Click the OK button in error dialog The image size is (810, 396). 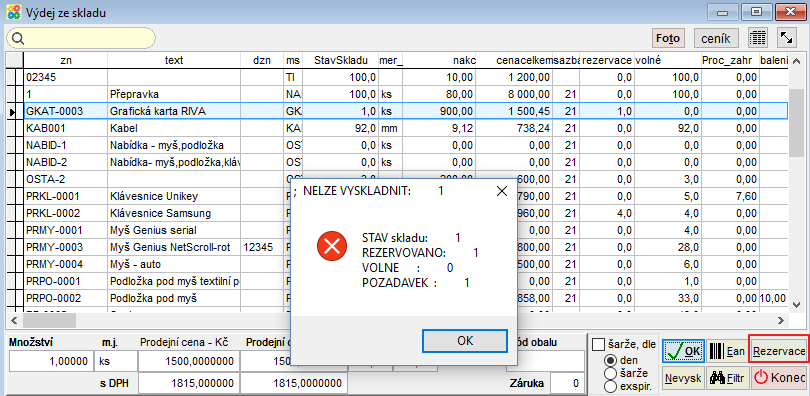(464, 341)
